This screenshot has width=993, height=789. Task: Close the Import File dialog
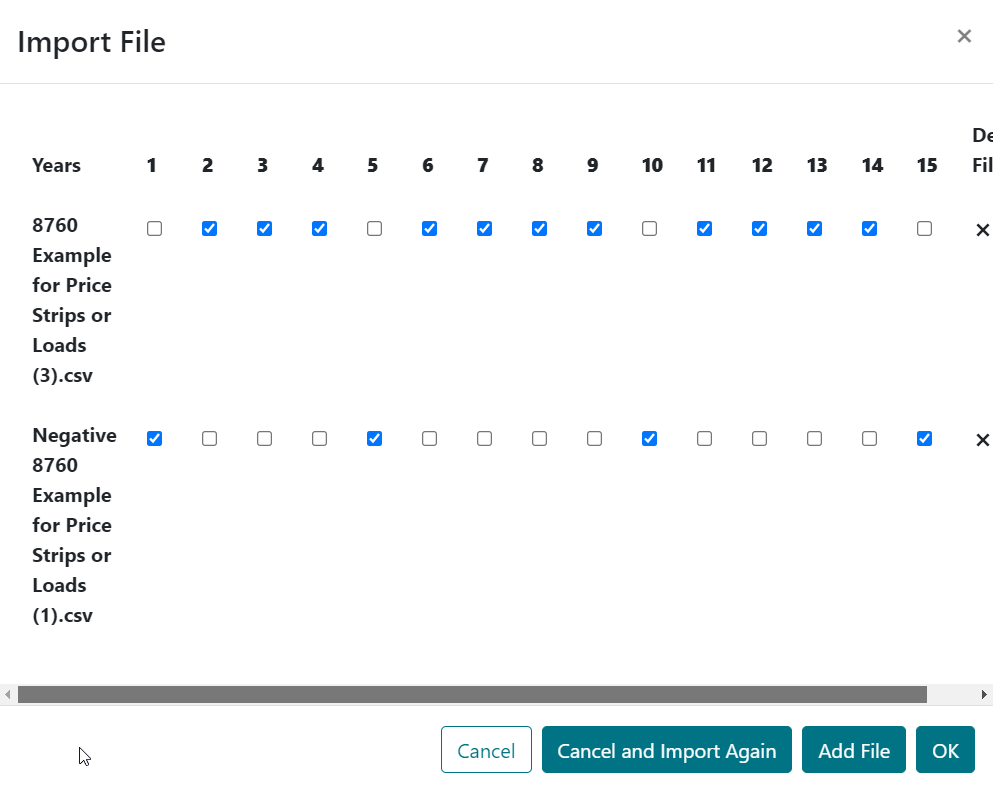pos(964,36)
